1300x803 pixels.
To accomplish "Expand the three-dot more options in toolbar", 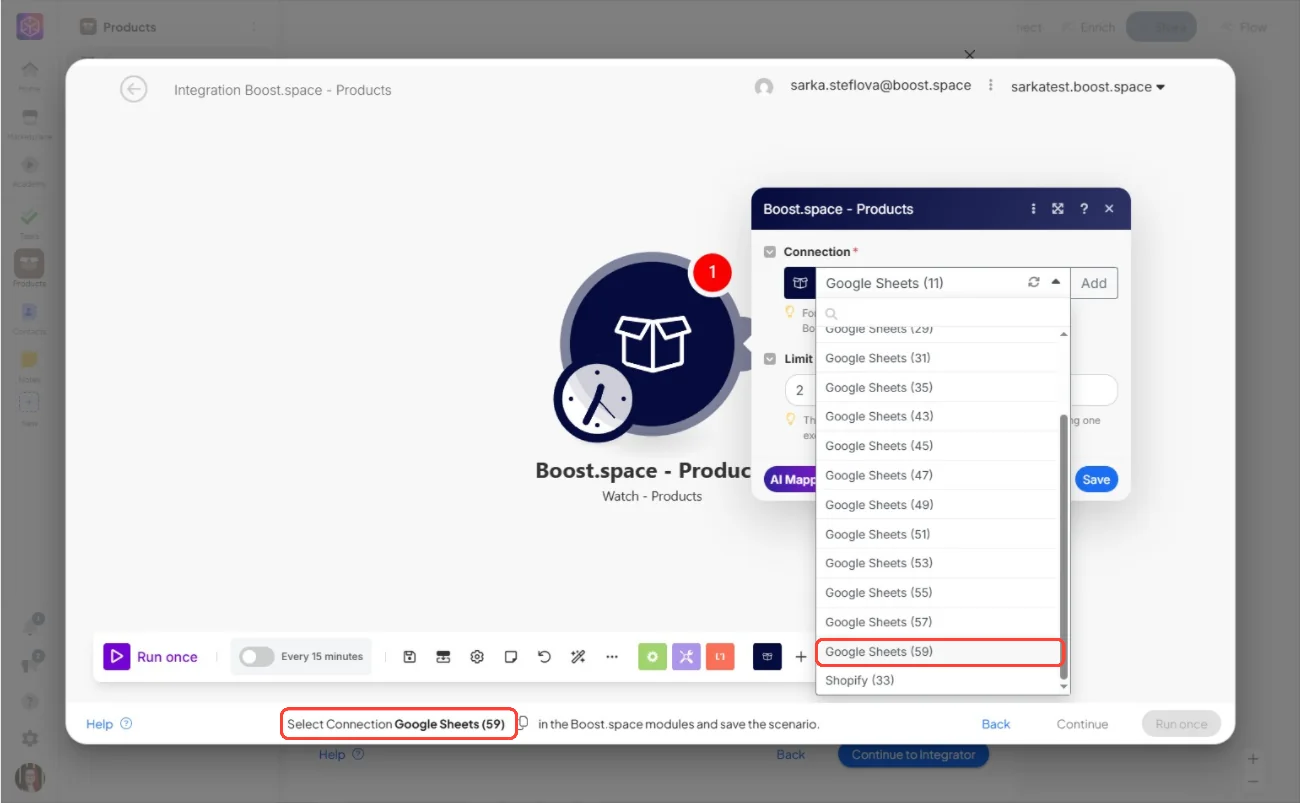I will click(612, 657).
